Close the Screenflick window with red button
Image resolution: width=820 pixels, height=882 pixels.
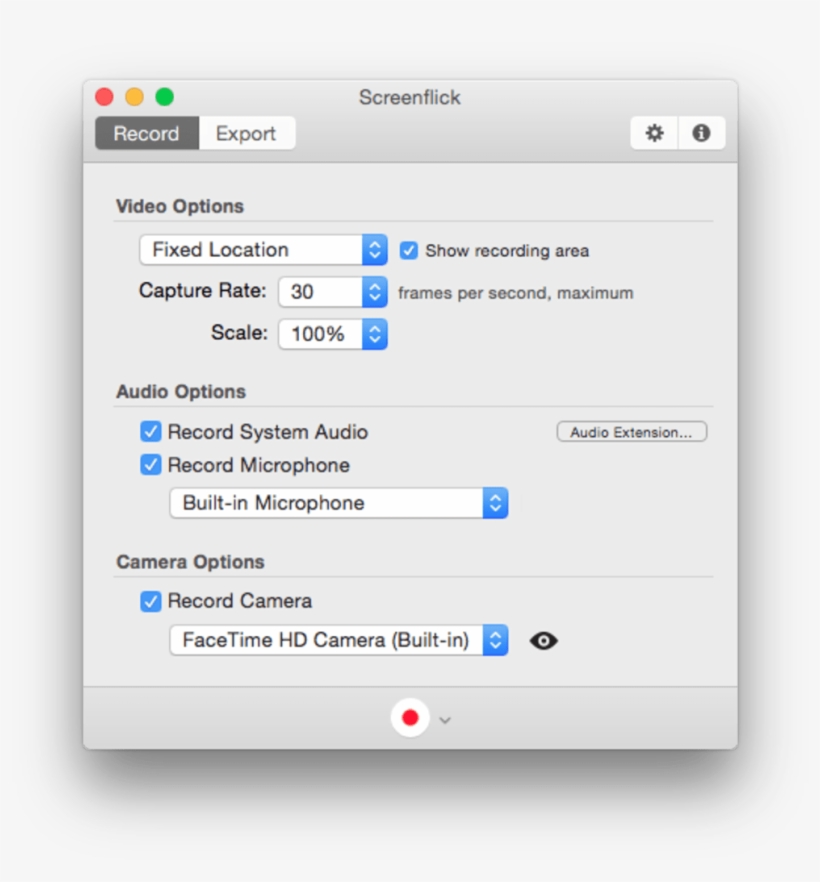104,97
